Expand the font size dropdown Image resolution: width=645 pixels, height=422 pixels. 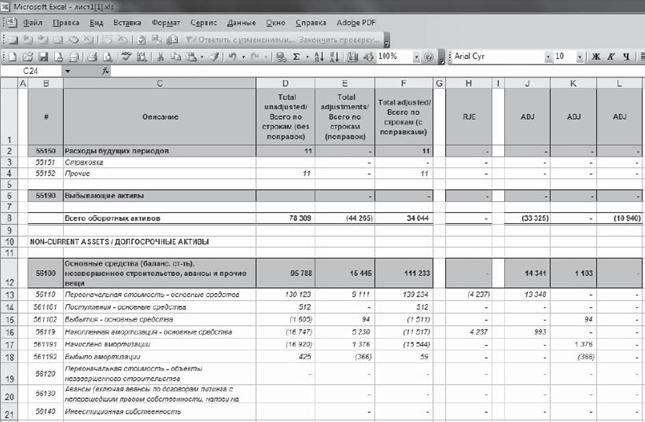[x=578, y=57]
